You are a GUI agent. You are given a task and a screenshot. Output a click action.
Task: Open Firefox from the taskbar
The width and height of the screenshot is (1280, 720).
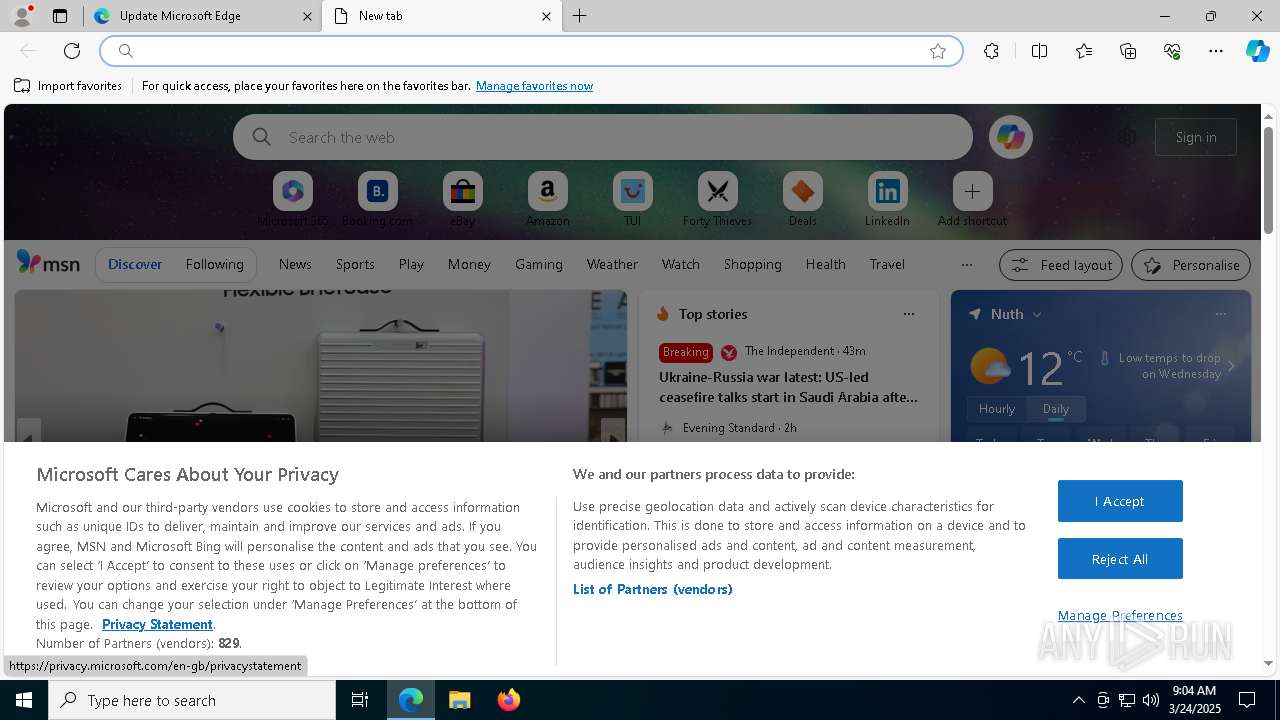[x=508, y=700]
